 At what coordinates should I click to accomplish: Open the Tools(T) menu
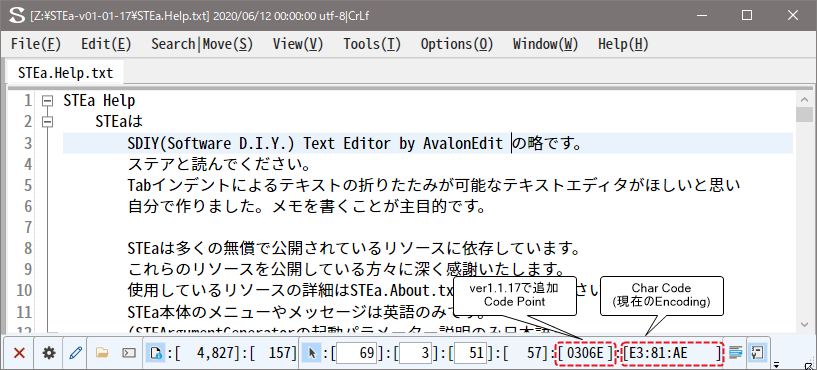pyautogui.click(x=372, y=44)
